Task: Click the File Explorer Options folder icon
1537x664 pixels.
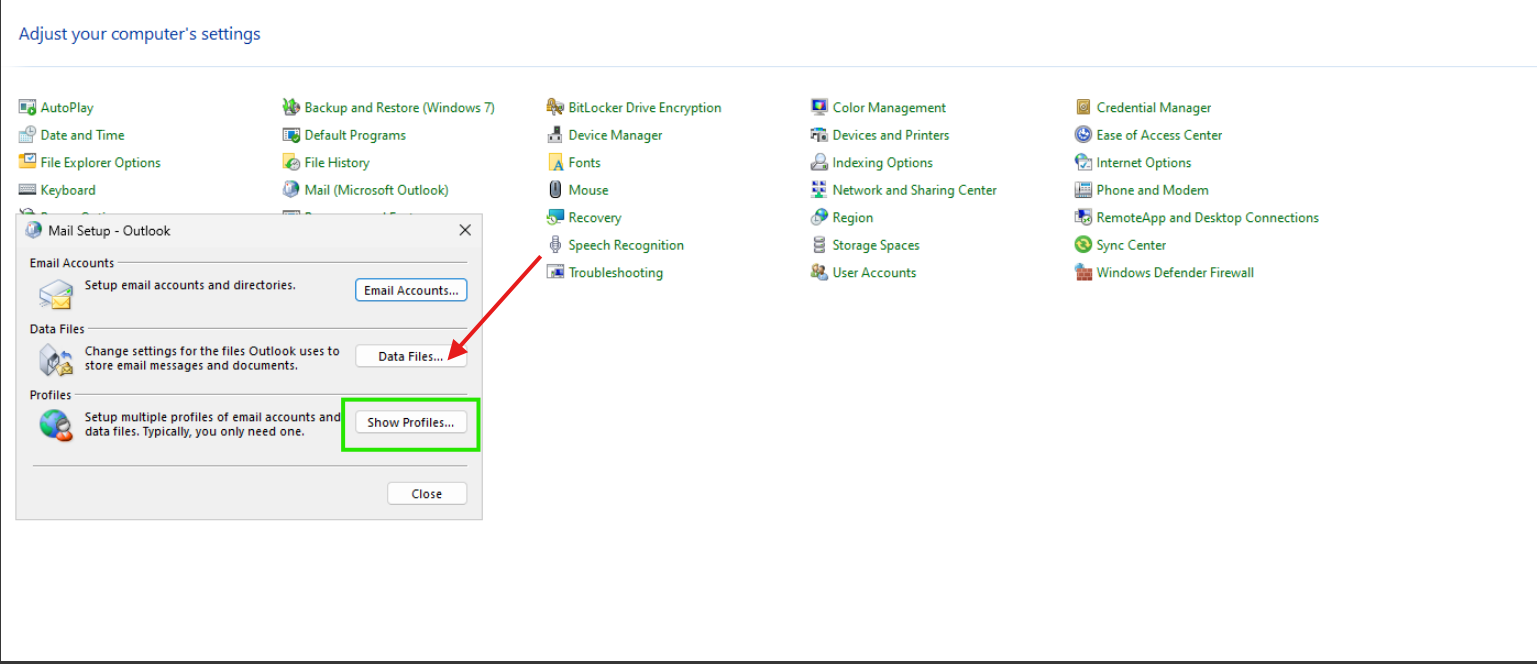Action: click(27, 162)
